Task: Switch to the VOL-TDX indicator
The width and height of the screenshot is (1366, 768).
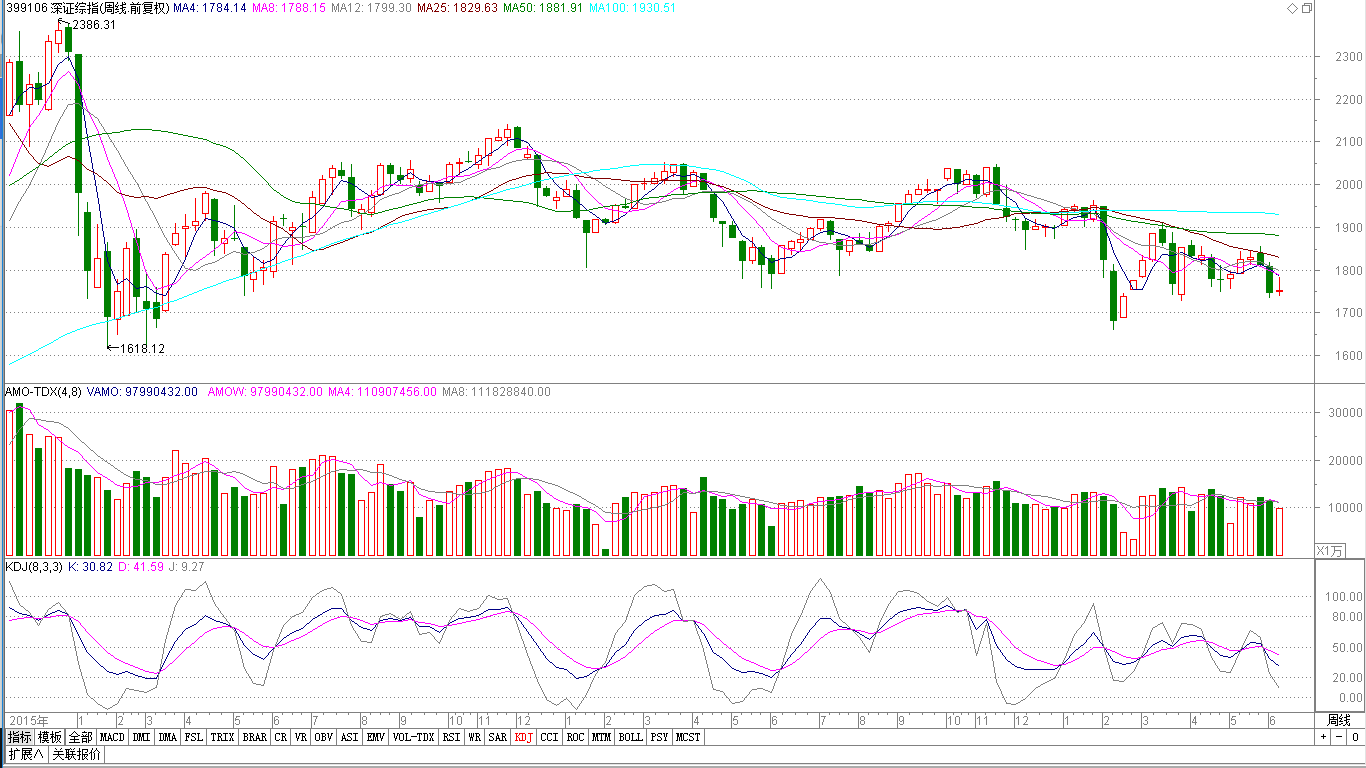Action: [413, 737]
